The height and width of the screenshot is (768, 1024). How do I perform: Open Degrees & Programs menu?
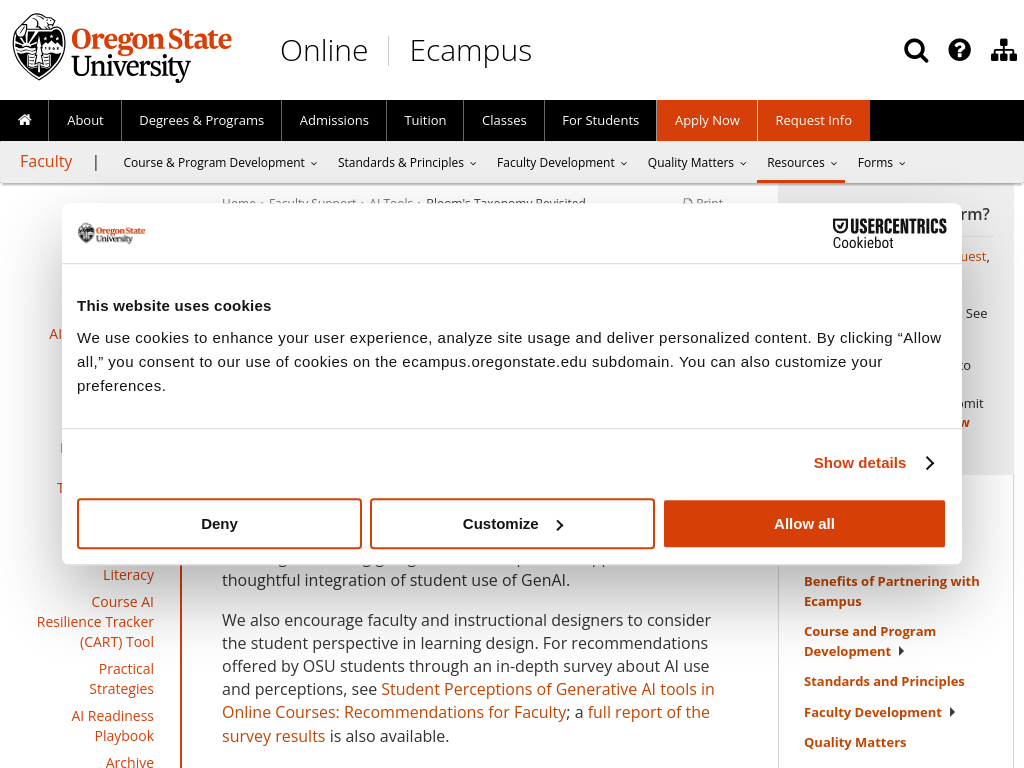pyautogui.click(x=201, y=121)
